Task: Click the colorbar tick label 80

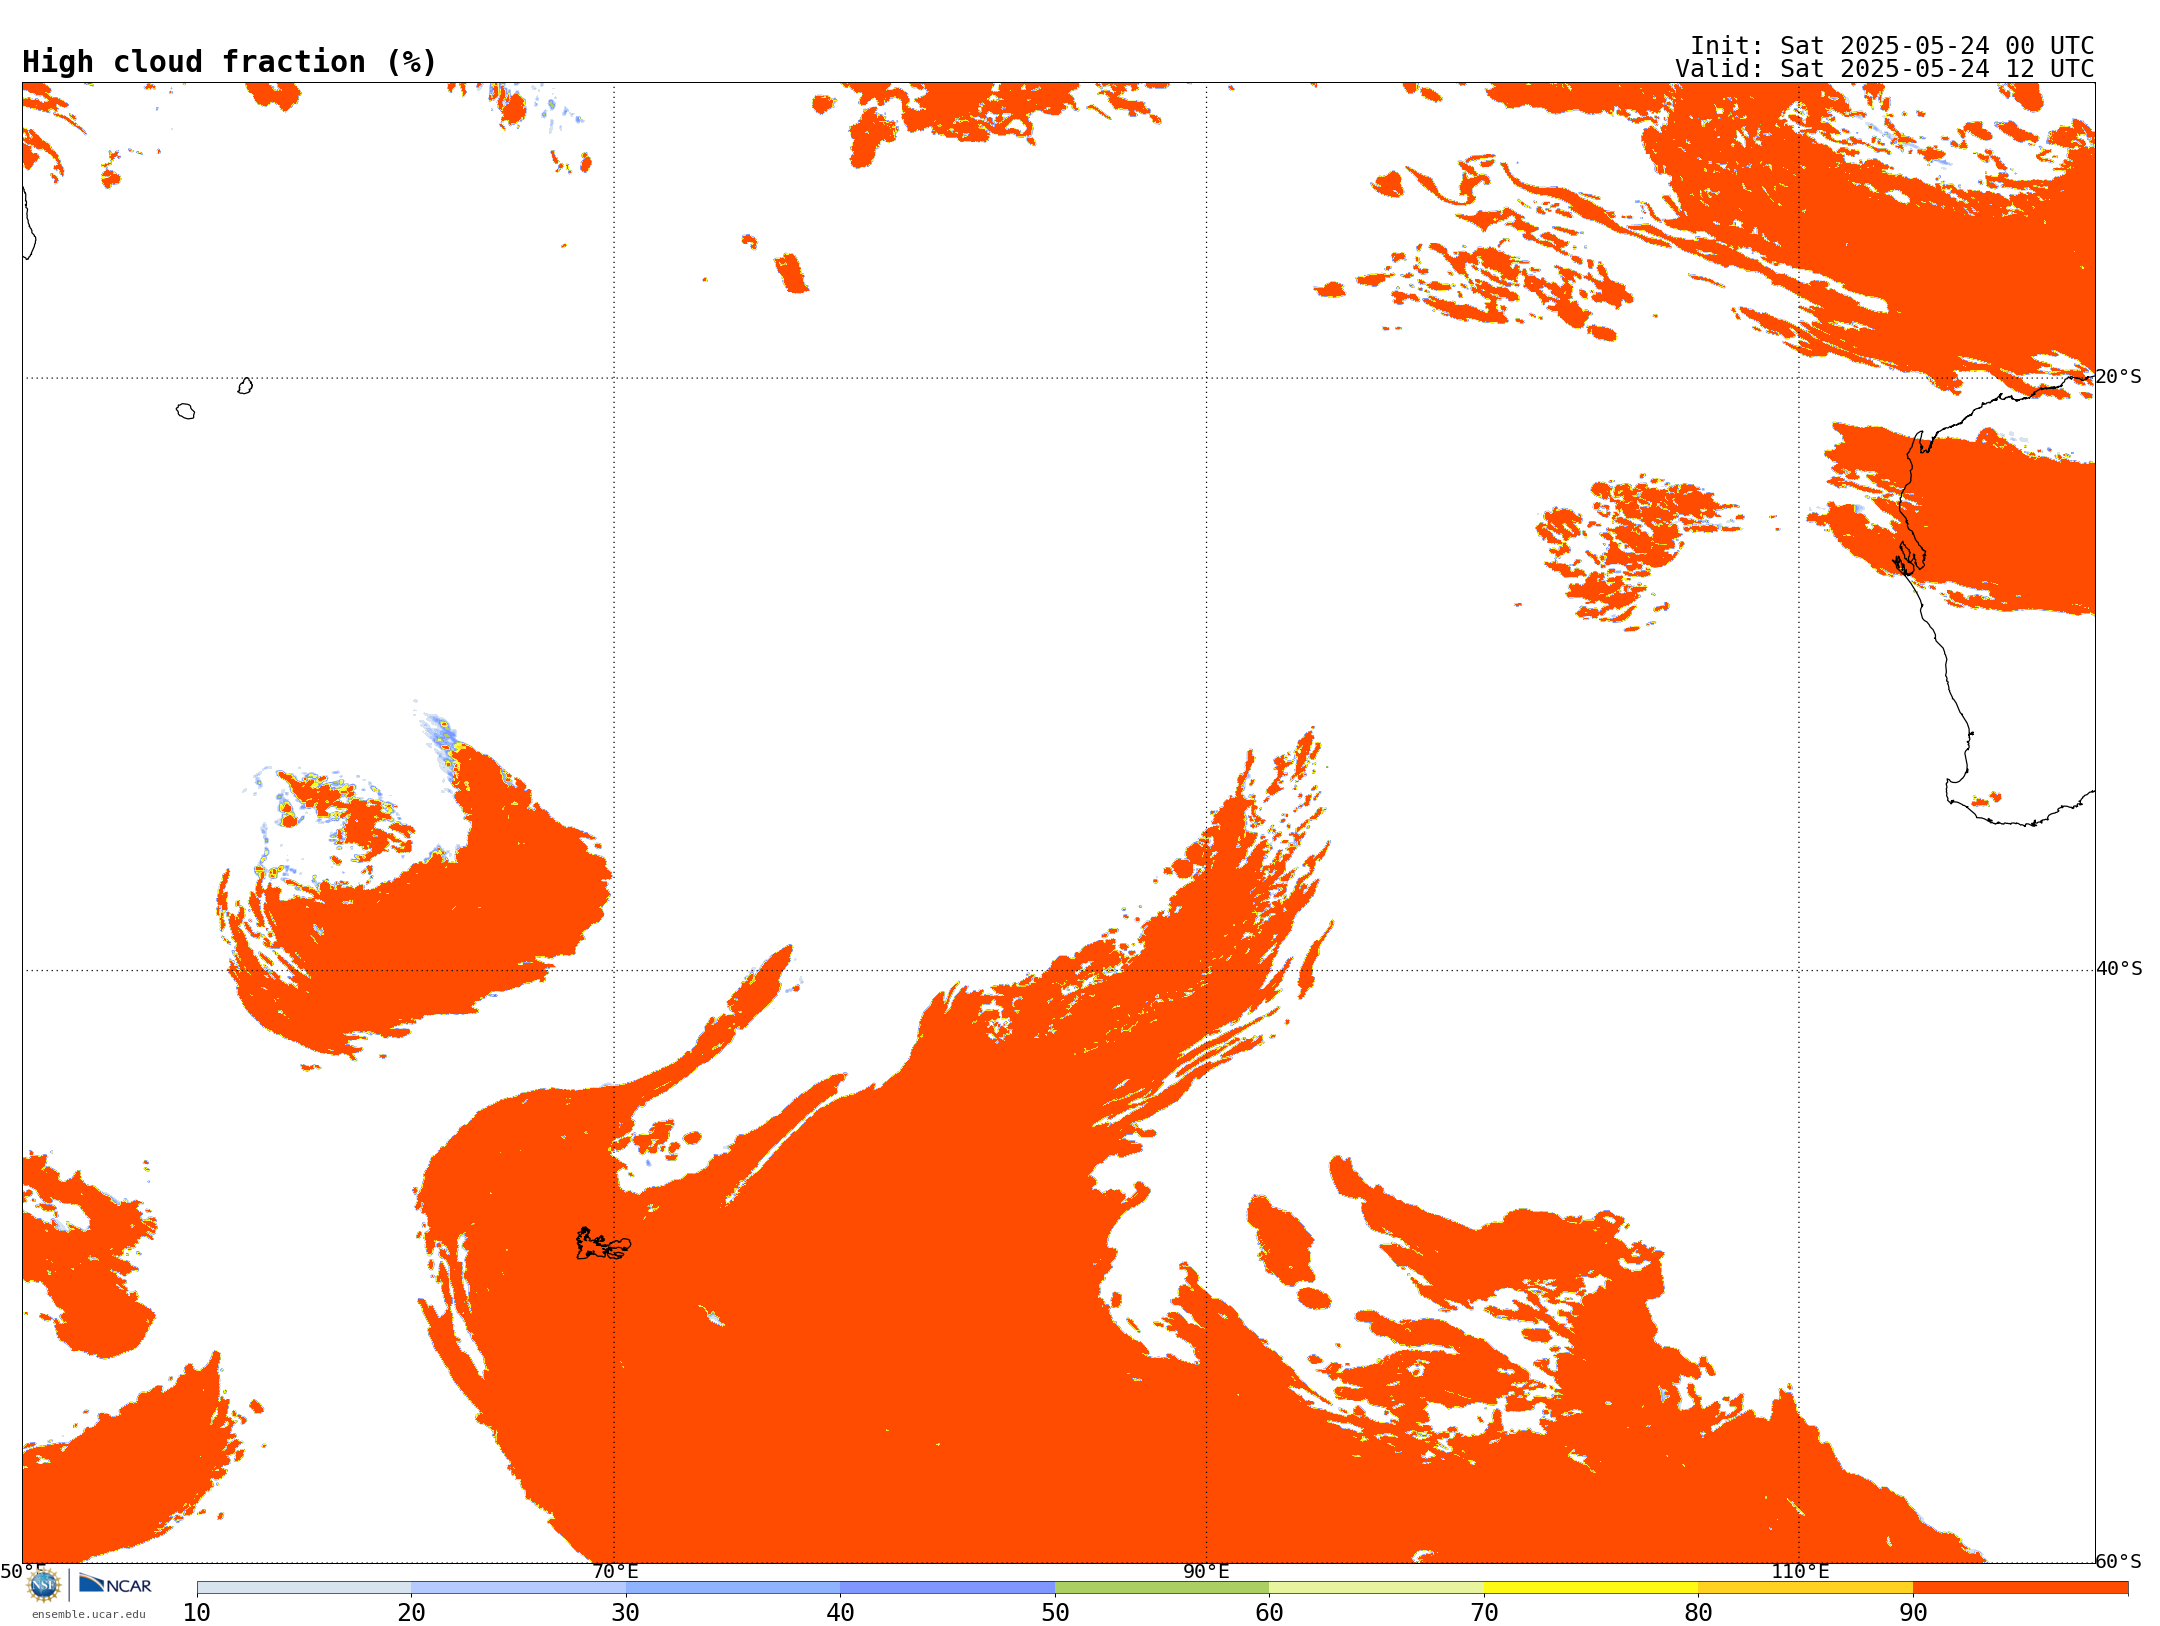Action: coord(1698,1613)
